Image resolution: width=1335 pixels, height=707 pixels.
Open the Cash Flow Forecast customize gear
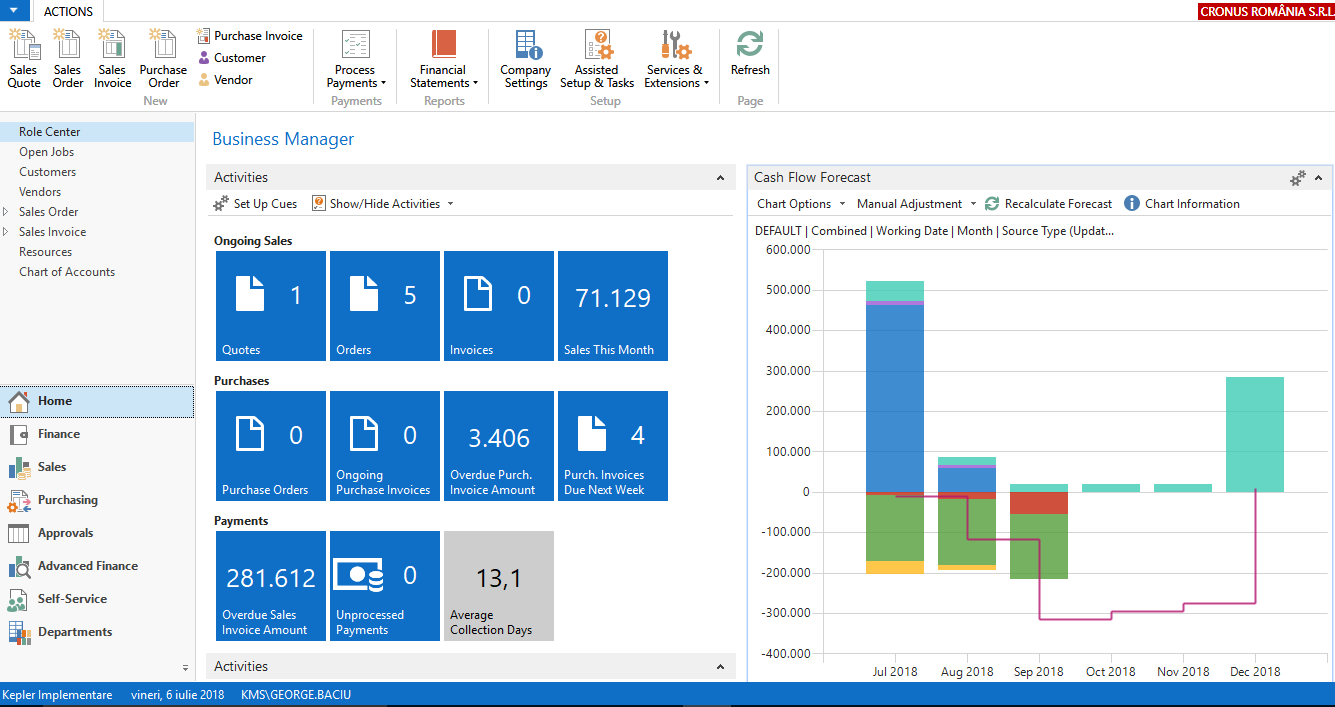1297,178
